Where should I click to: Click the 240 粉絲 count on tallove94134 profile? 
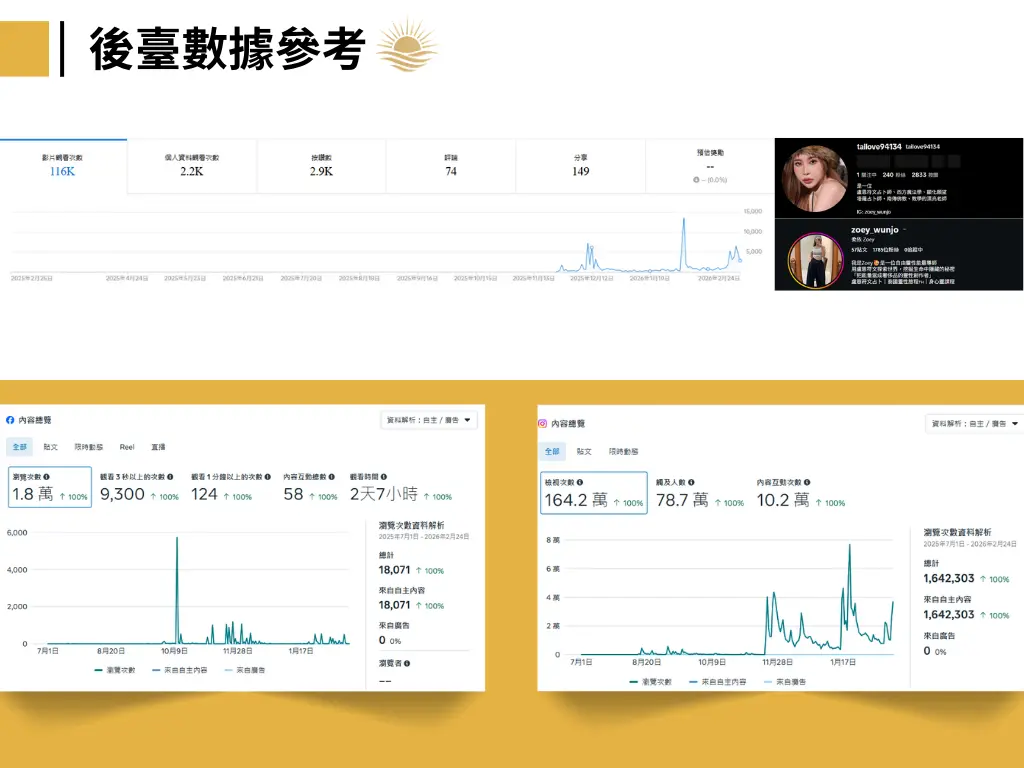point(893,175)
